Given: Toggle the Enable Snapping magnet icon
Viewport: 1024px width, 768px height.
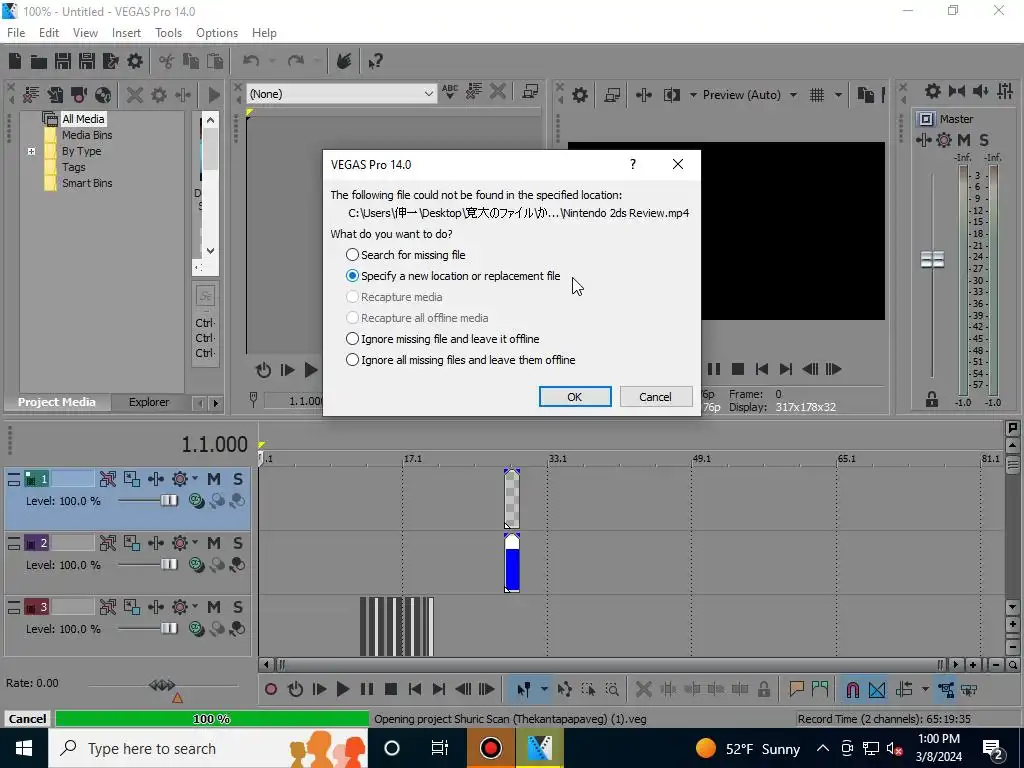Looking at the screenshot, I should tap(852, 689).
